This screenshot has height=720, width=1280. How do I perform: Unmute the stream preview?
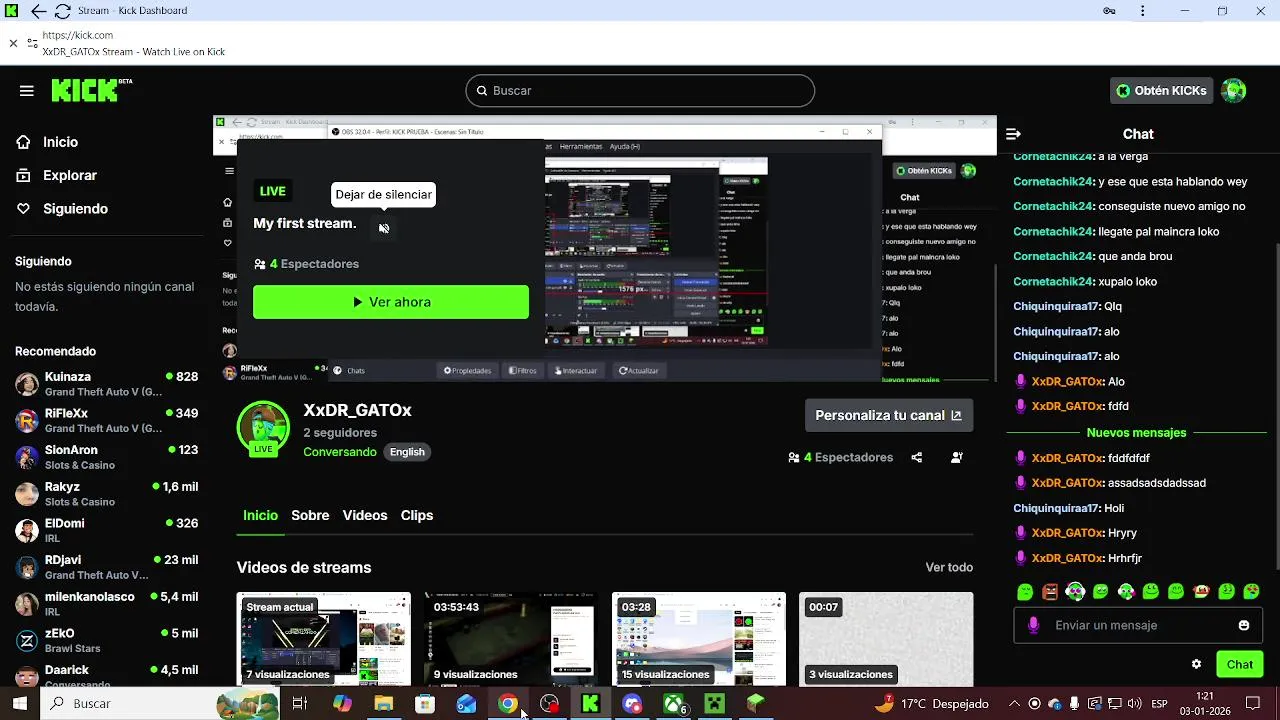pyautogui.click(x=384, y=228)
